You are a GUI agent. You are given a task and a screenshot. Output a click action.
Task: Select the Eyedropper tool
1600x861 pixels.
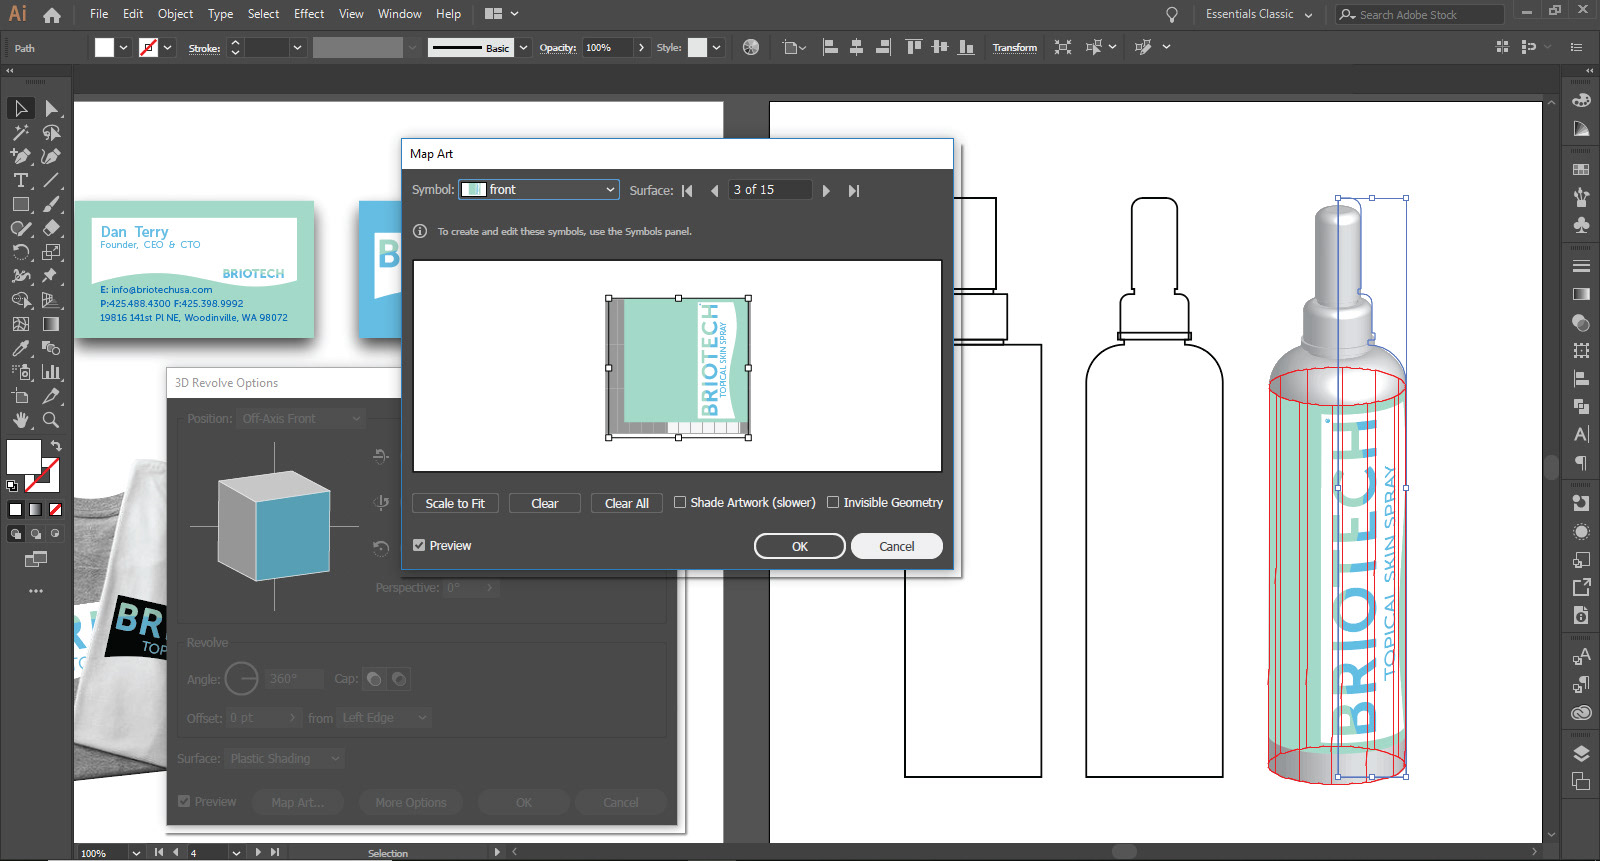coord(21,348)
